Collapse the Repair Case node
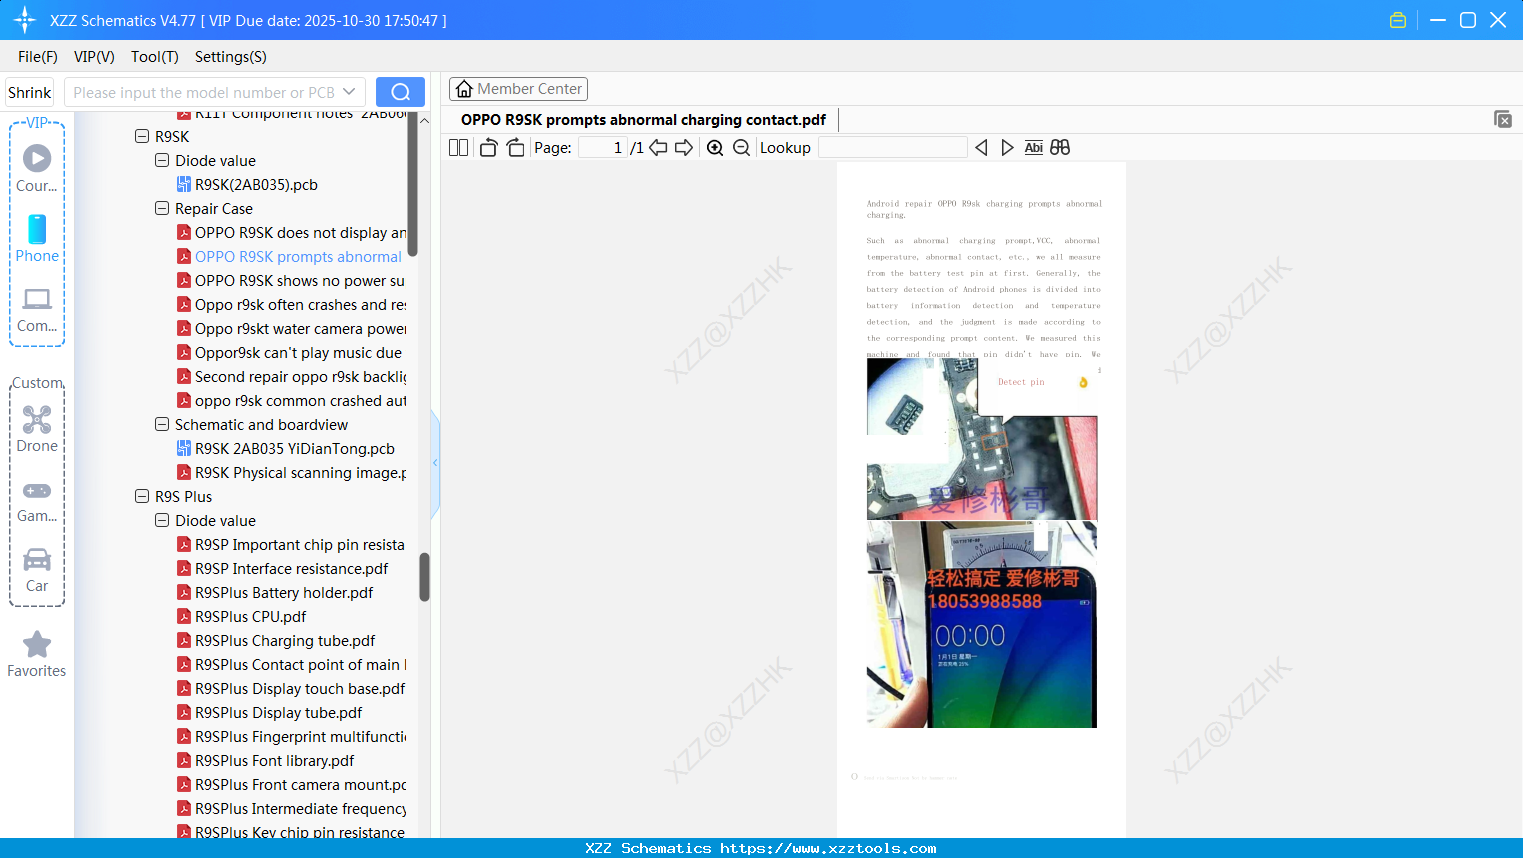Viewport: 1523px width, 858px height. point(162,208)
